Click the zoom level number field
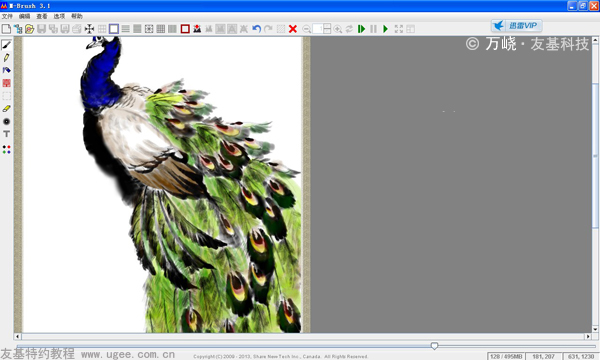Screen dimensions: 600x360 [x=318, y=29]
